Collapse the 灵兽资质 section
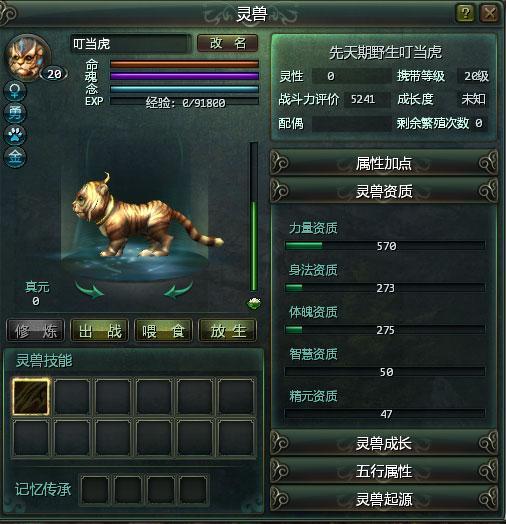Image resolution: width=506 pixels, height=524 pixels. click(x=384, y=191)
